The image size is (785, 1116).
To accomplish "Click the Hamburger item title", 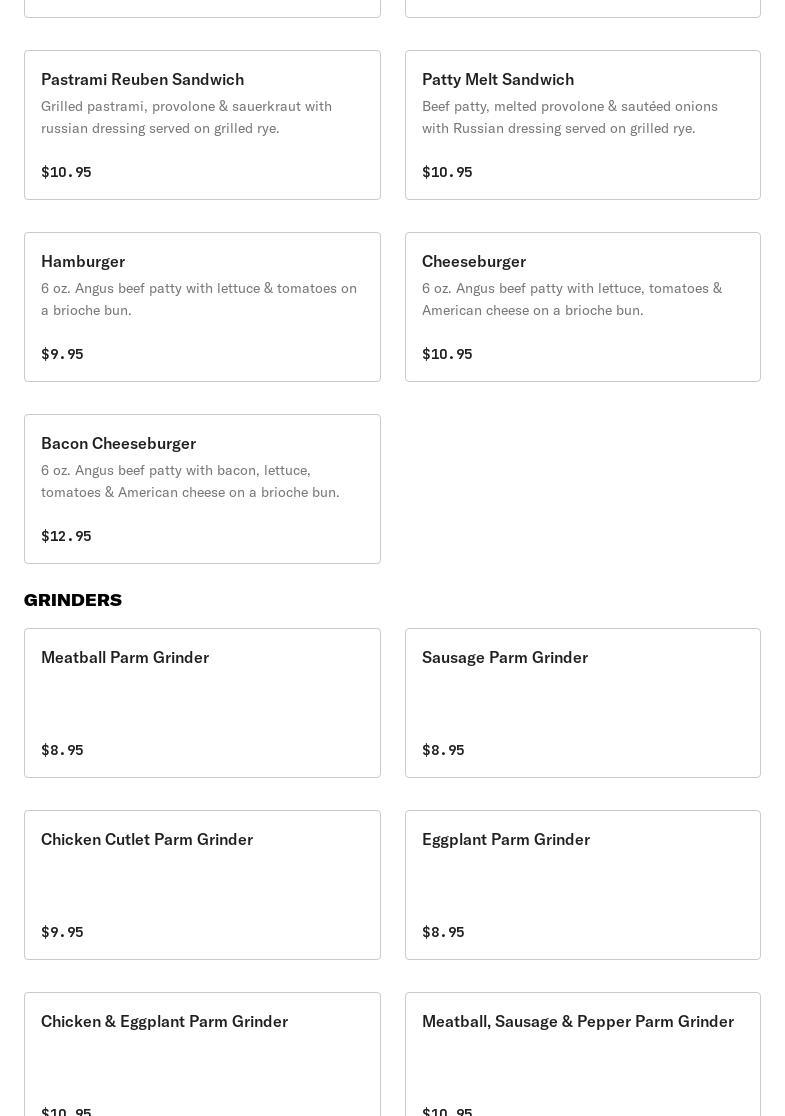I will 83,261.
